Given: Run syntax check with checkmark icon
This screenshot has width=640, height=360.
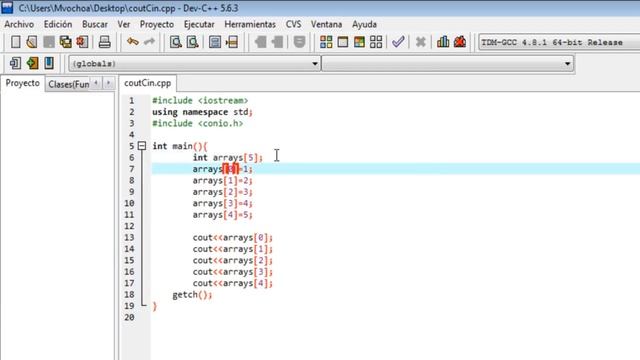Looking at the screenshot, I should pyautogui.click(x=398, y=42).
